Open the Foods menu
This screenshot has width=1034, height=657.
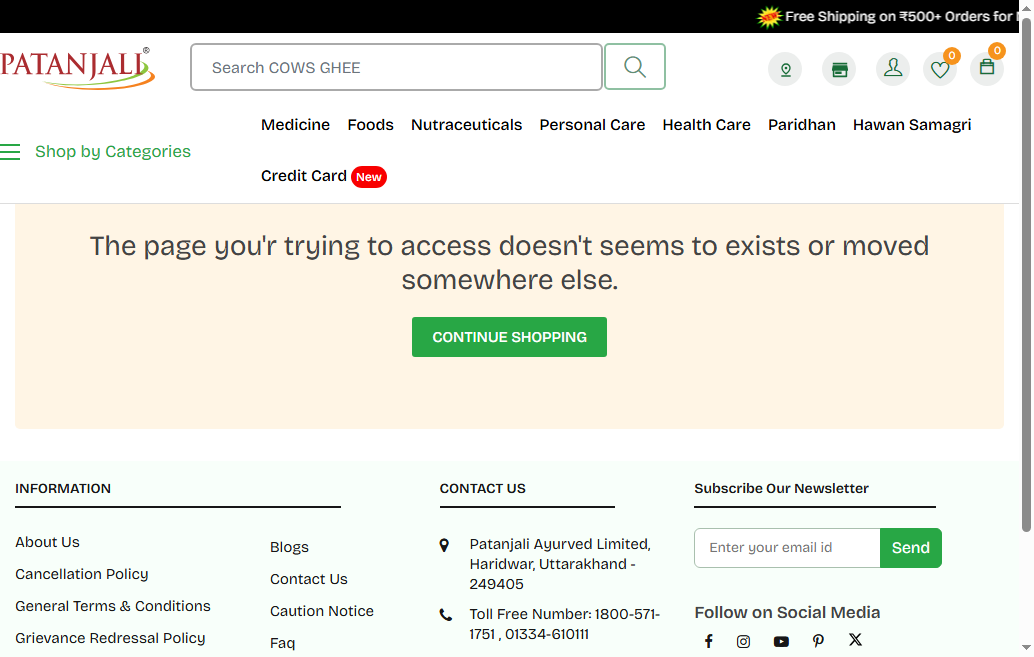pos(371,125)
